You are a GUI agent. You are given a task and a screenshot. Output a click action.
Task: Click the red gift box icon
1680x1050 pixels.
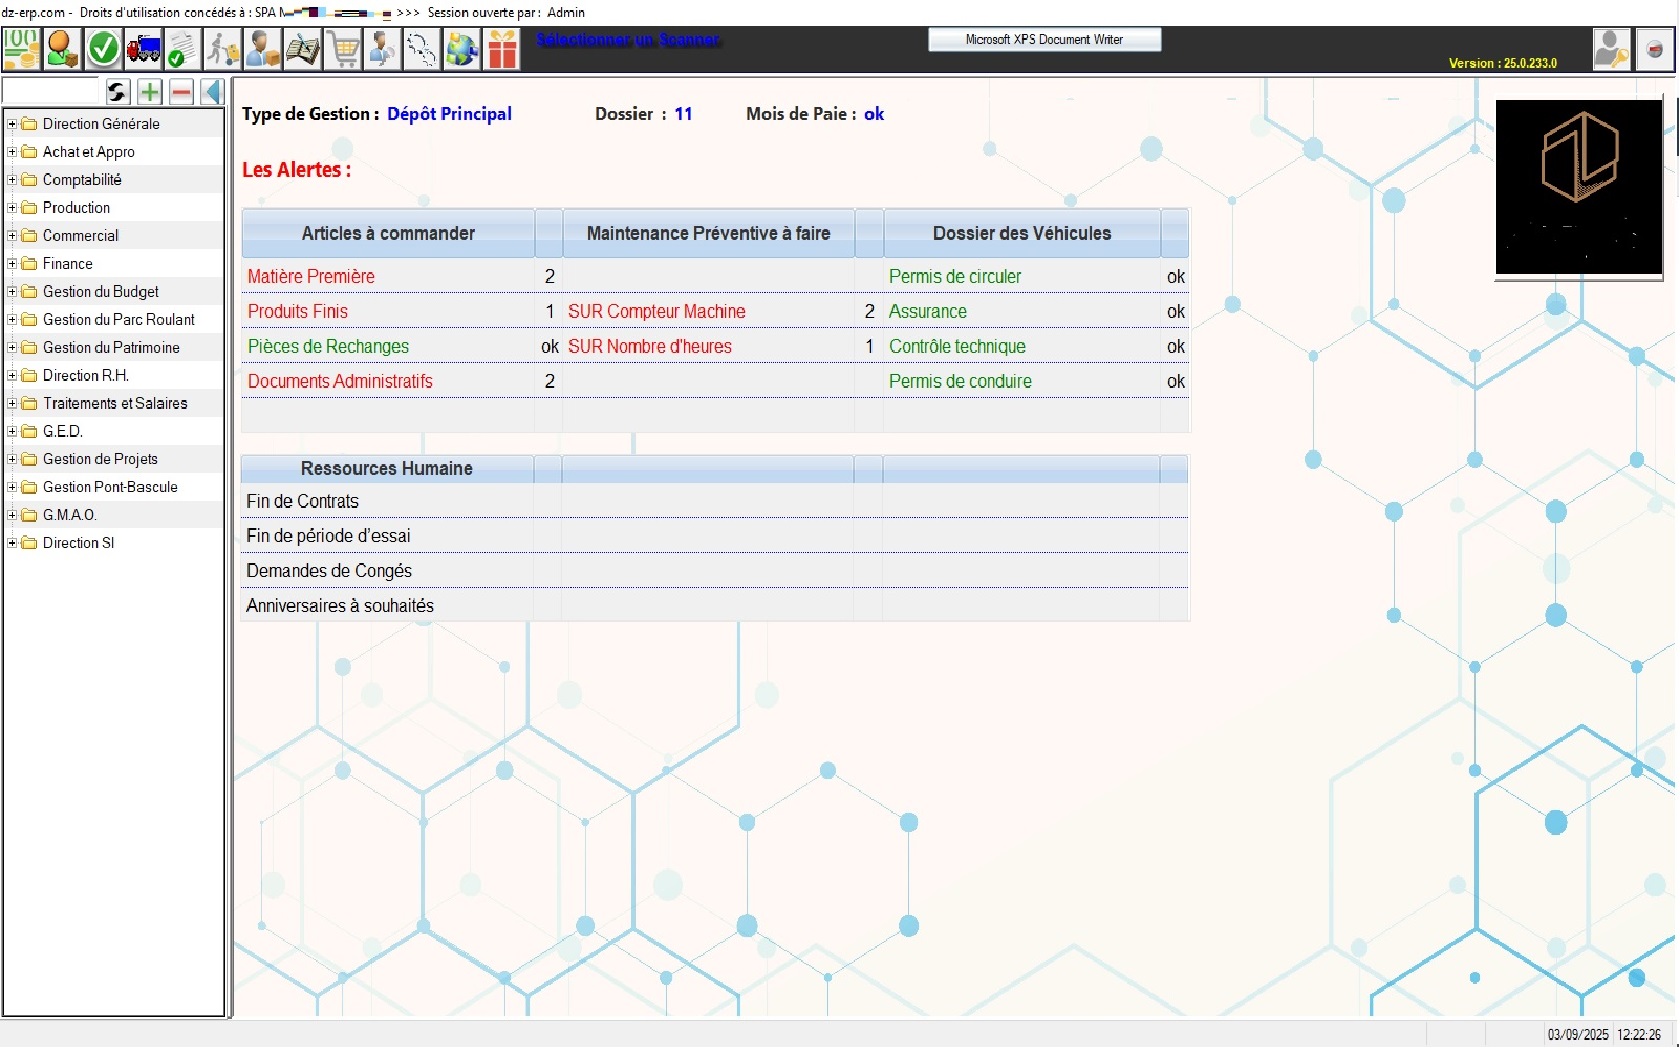pos(502,48)
